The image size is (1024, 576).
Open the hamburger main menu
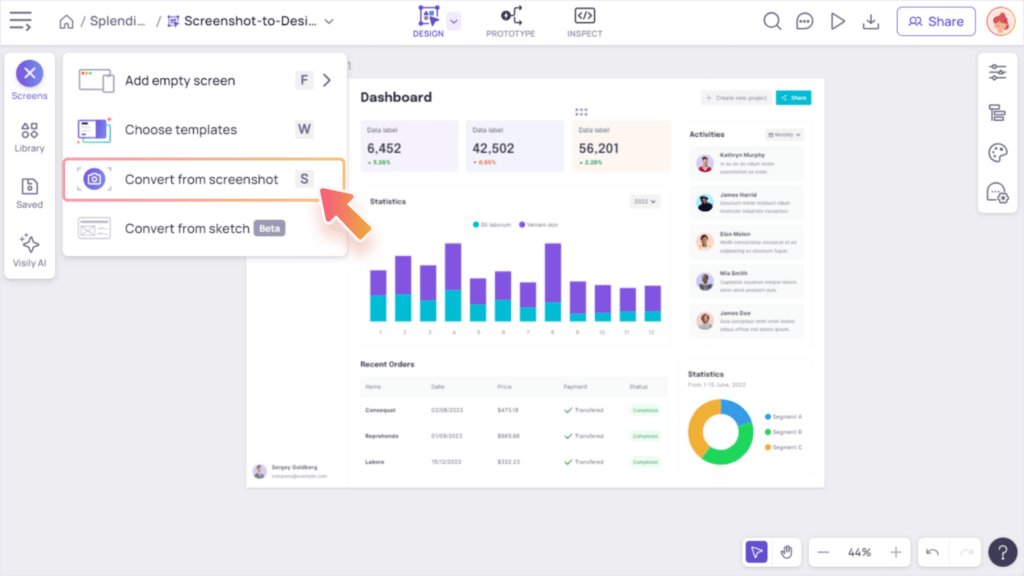(20, 21)
